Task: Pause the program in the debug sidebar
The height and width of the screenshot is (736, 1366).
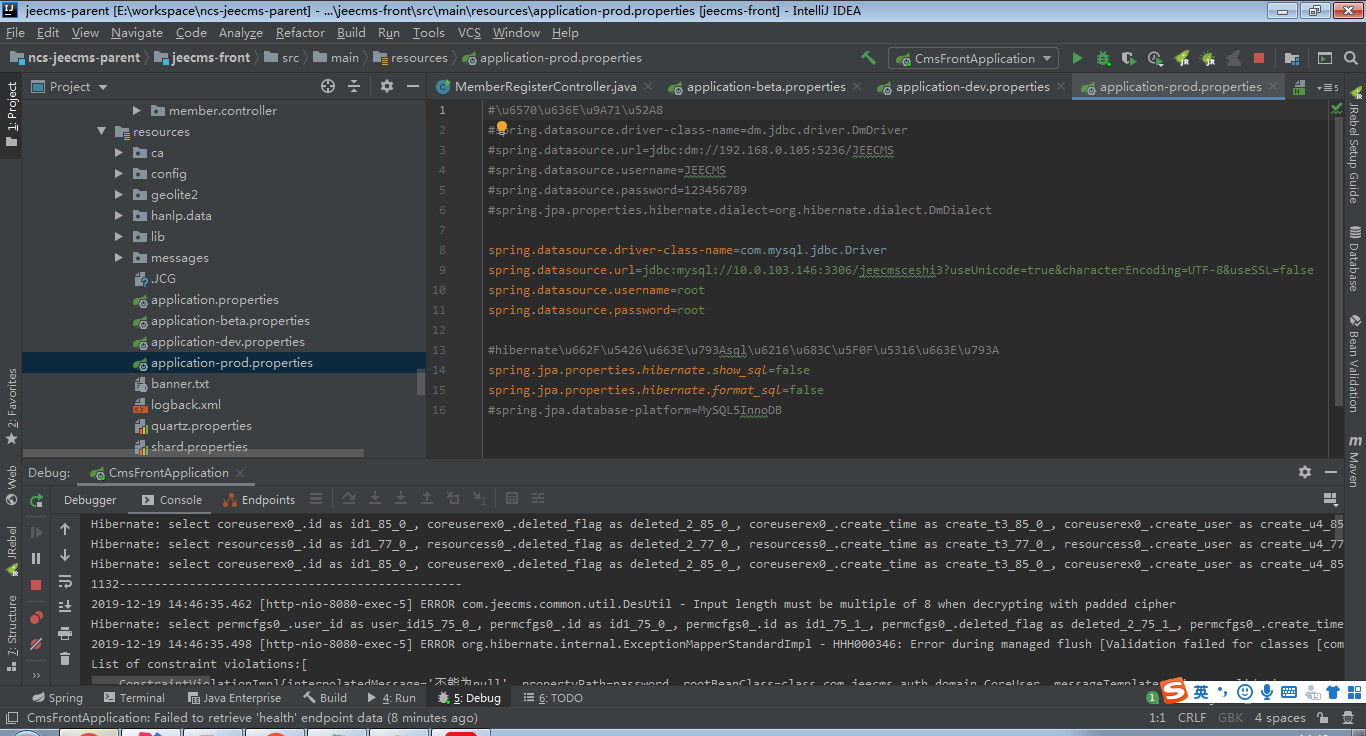Action: (36, 559)
